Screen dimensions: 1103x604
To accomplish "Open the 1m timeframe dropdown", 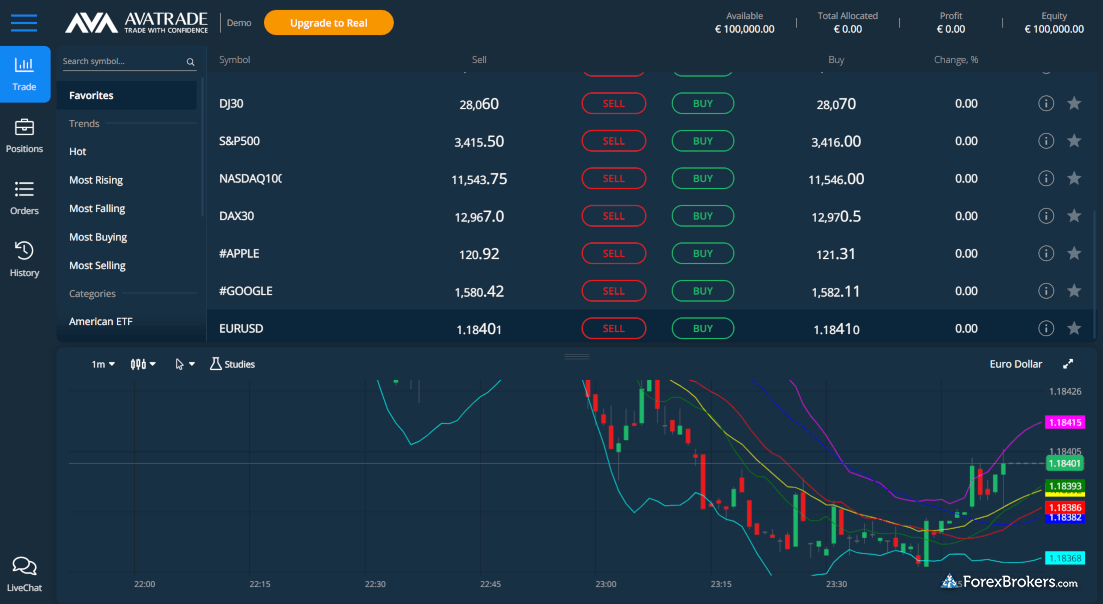I will (x=103, y=364).
